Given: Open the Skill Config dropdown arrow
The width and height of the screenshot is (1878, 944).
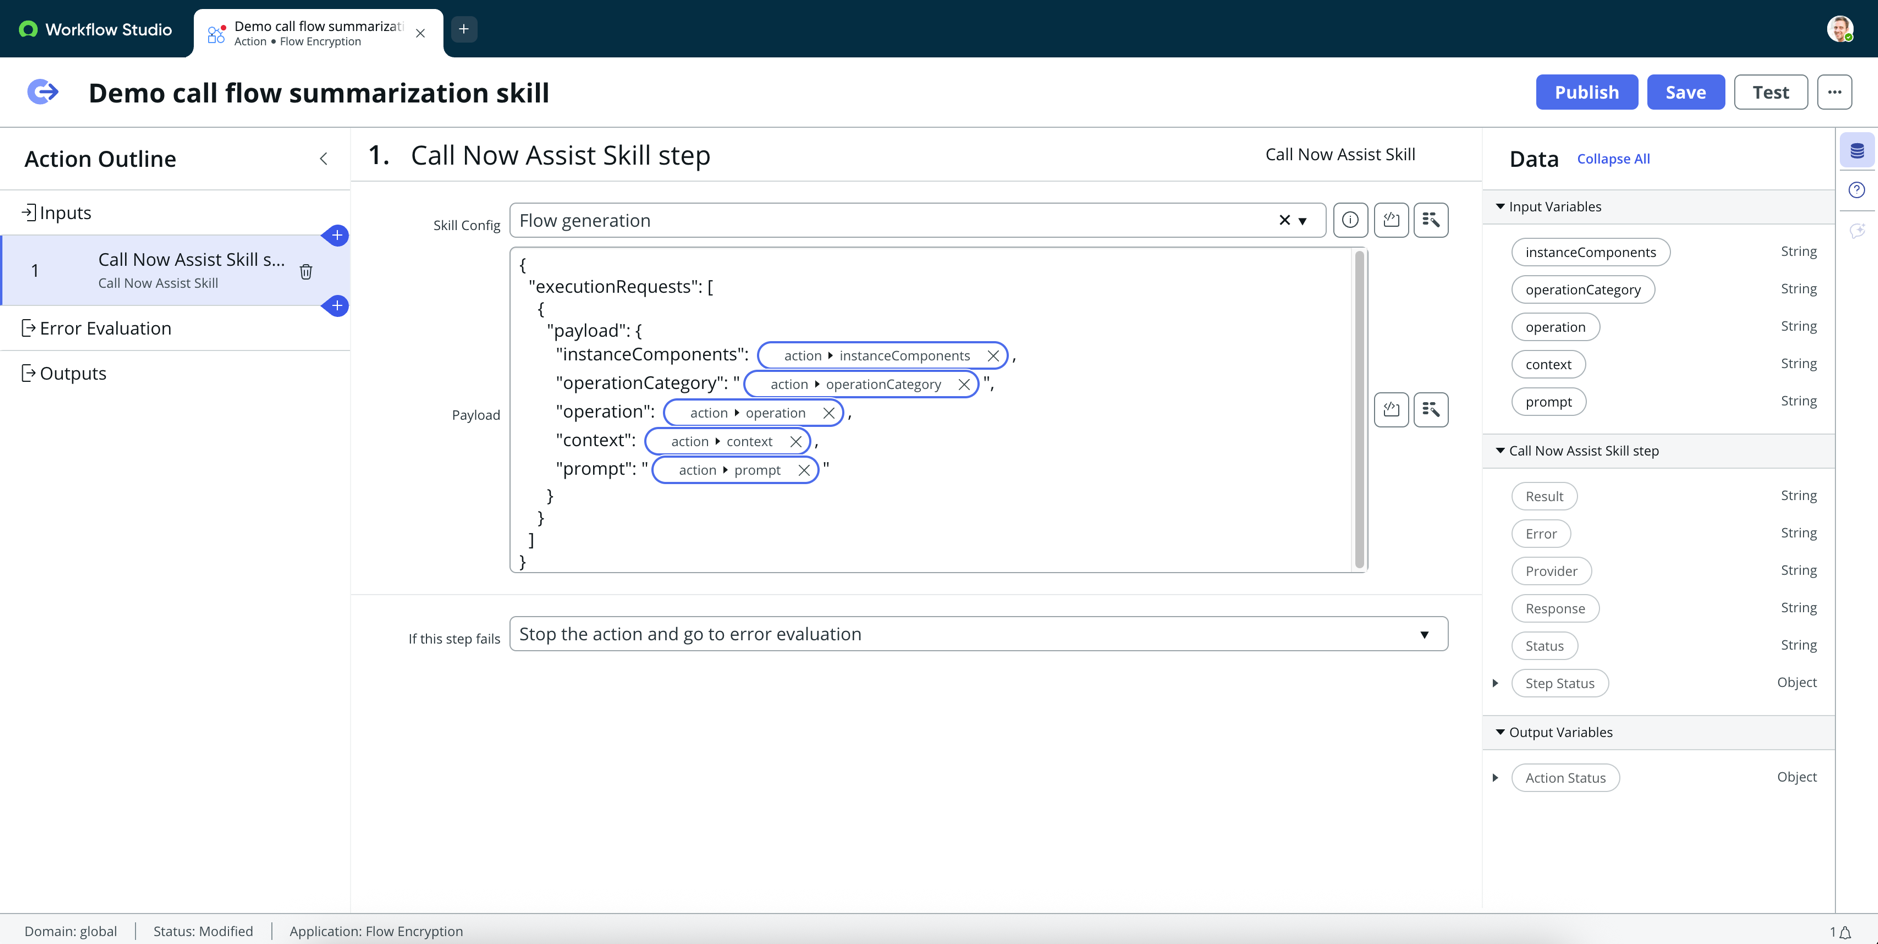Looking at the screenshot, I should click(1302, 221).
